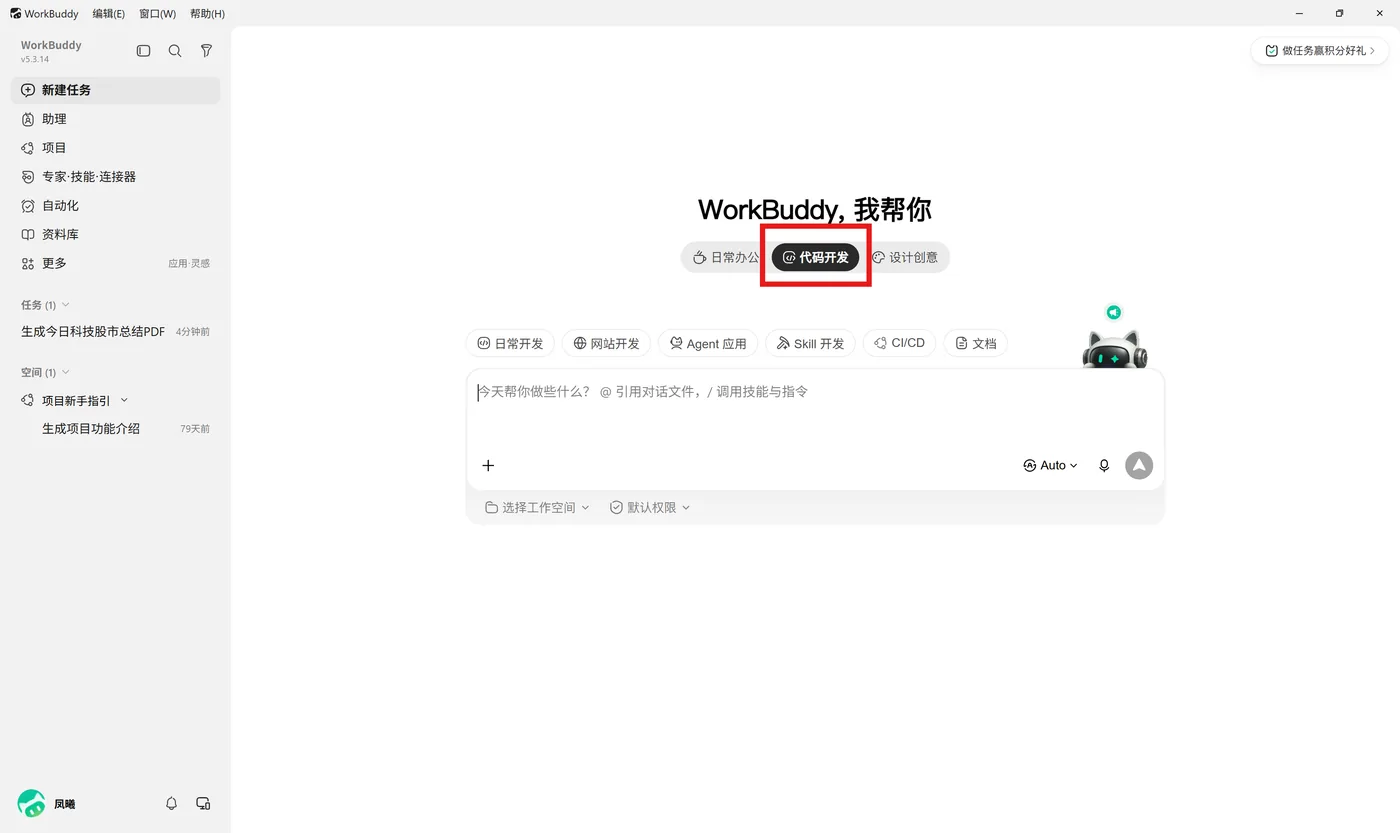
Task: Choose the 文档 chip
Action: click(975, 343)
